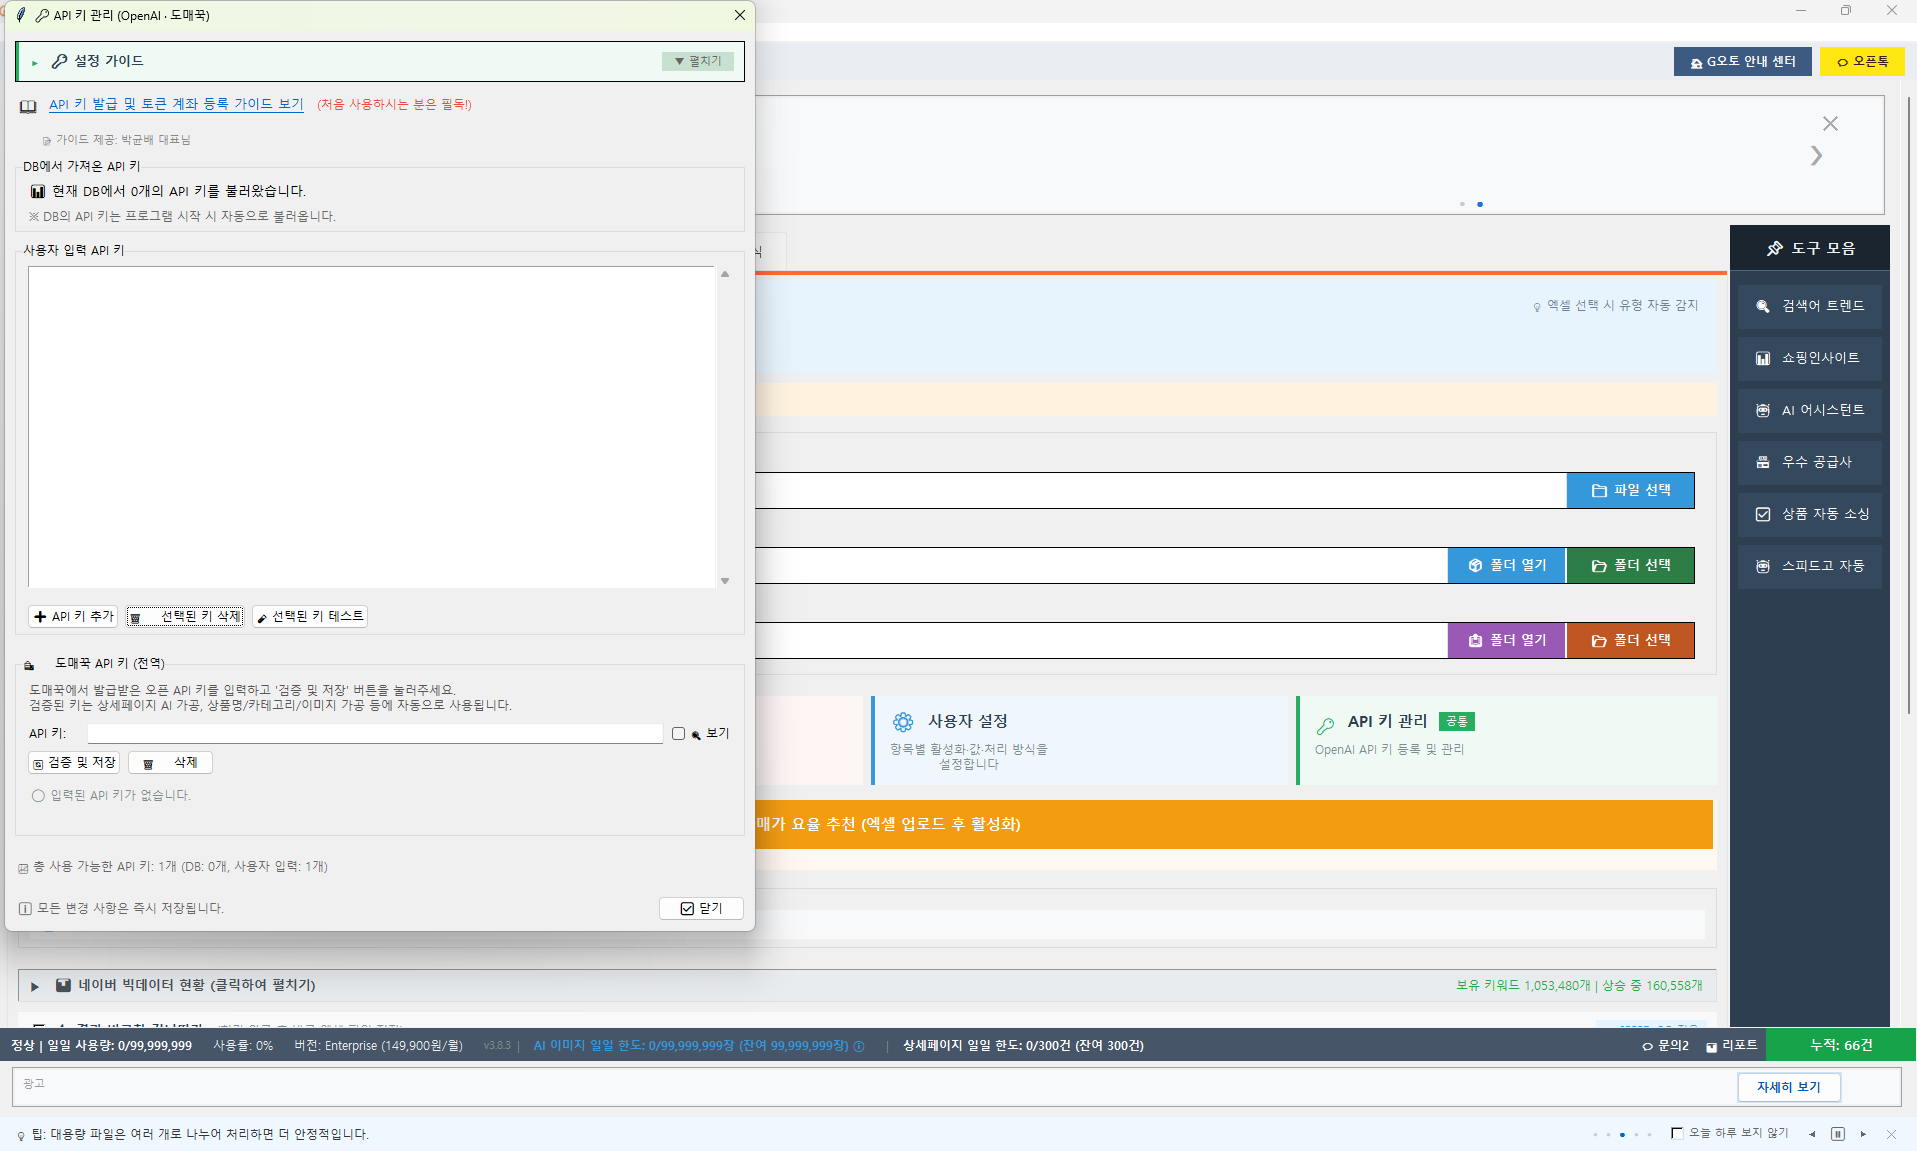
Task: Select the 입력된 API 키가 없습니다 radio indicator
Action: click(38, 796)
